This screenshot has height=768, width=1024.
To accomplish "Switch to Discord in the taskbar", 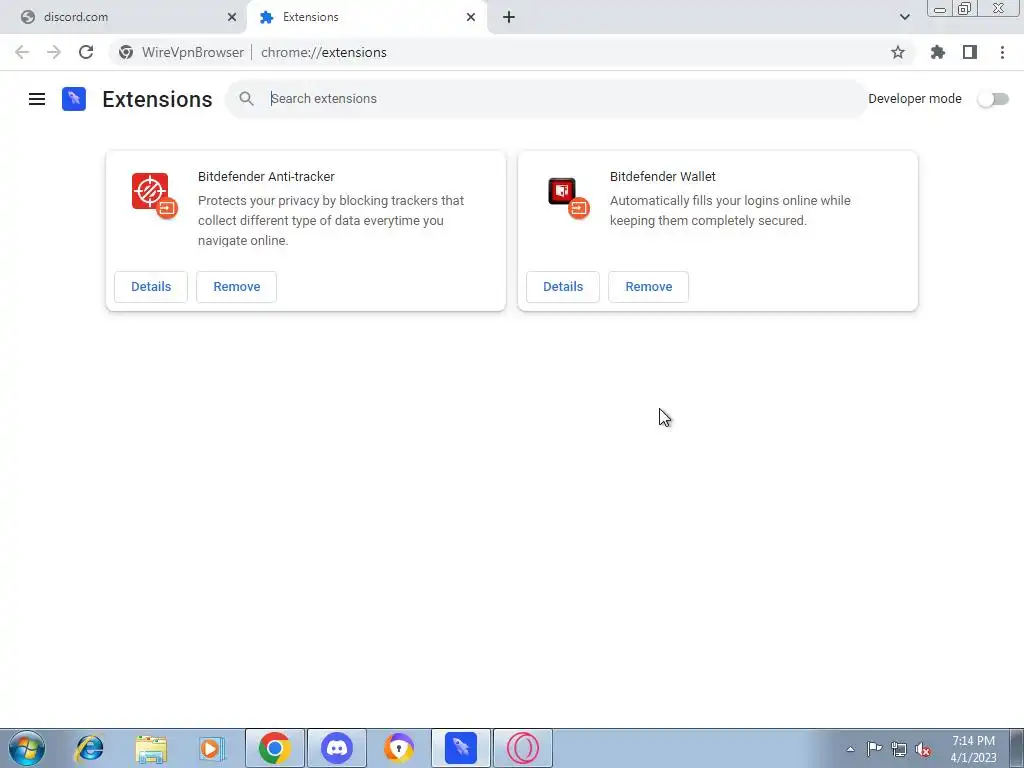I will tap(337, 748).
